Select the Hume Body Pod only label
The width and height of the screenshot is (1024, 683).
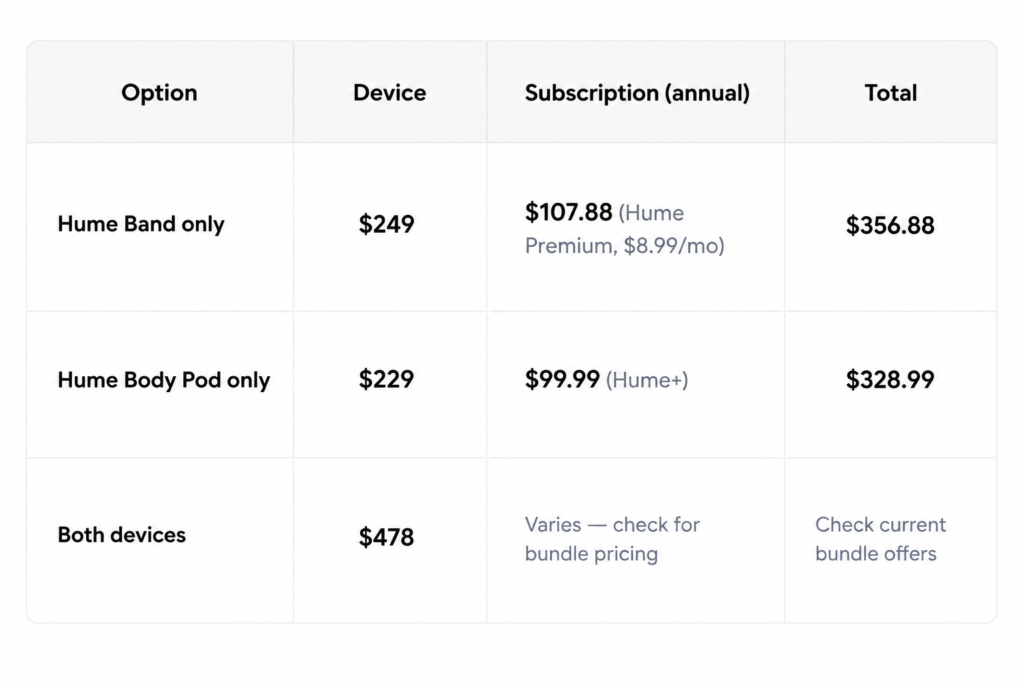(x=164, y=380)
